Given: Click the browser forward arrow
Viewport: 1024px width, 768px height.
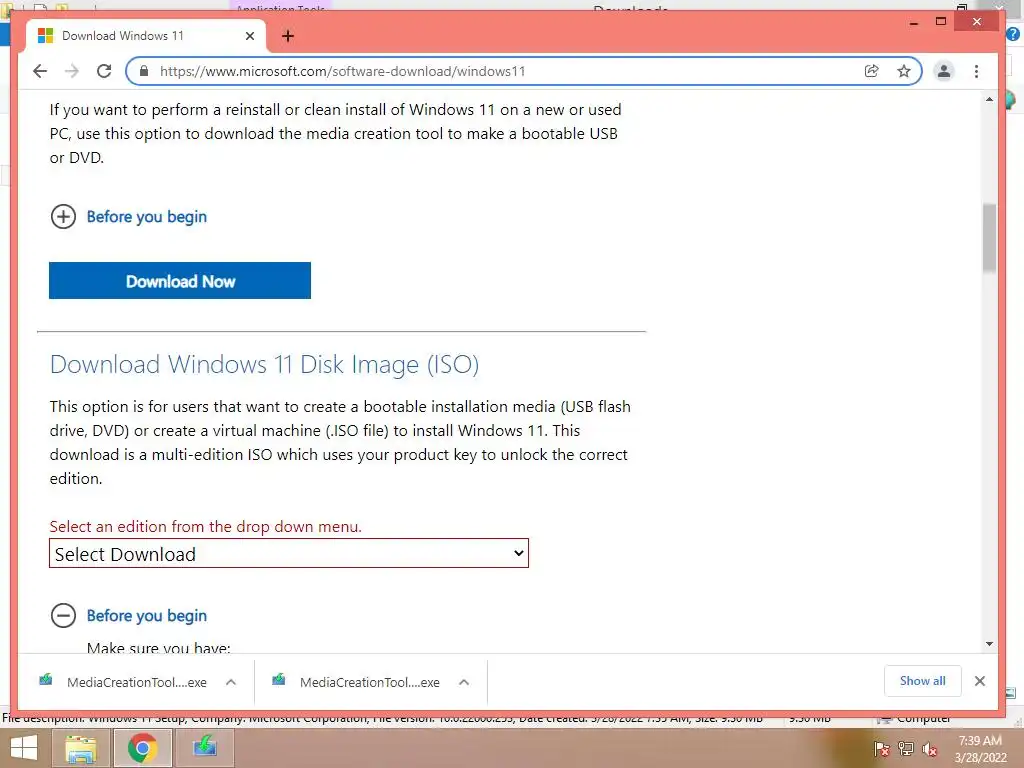Looking at the screenshot, I should (x=72, y=71).
